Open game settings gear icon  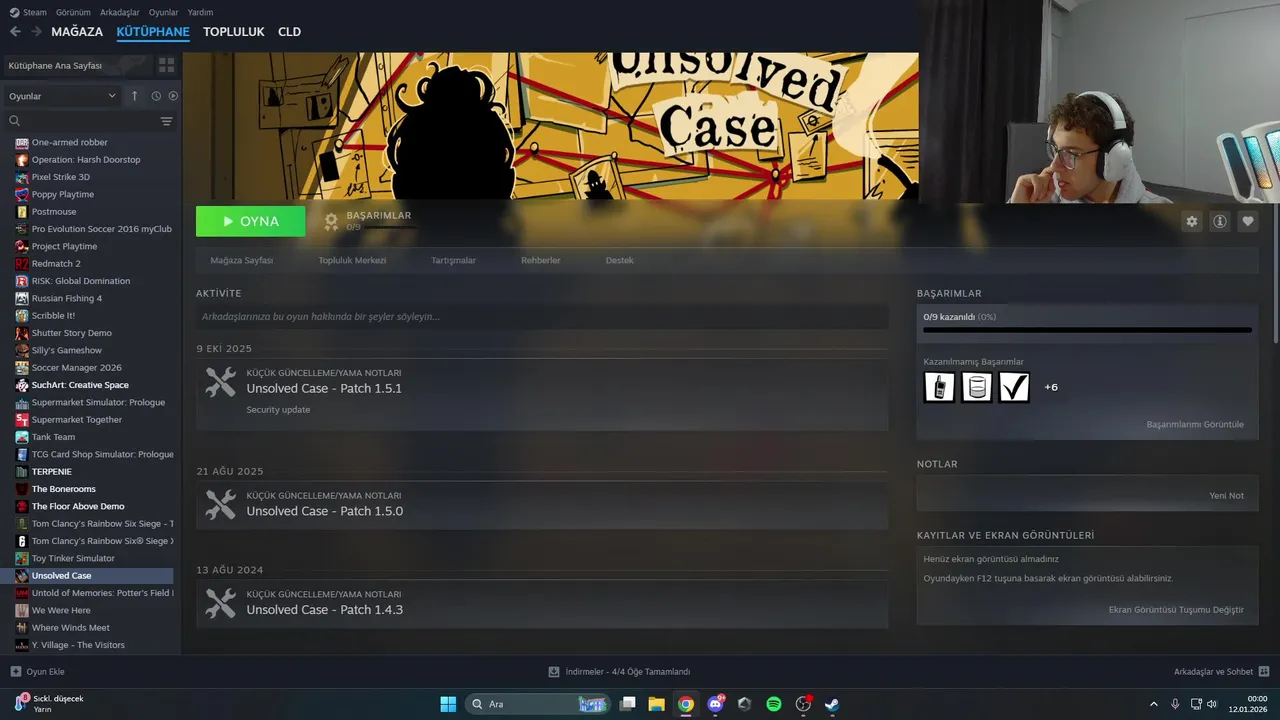coord(1191,222)
